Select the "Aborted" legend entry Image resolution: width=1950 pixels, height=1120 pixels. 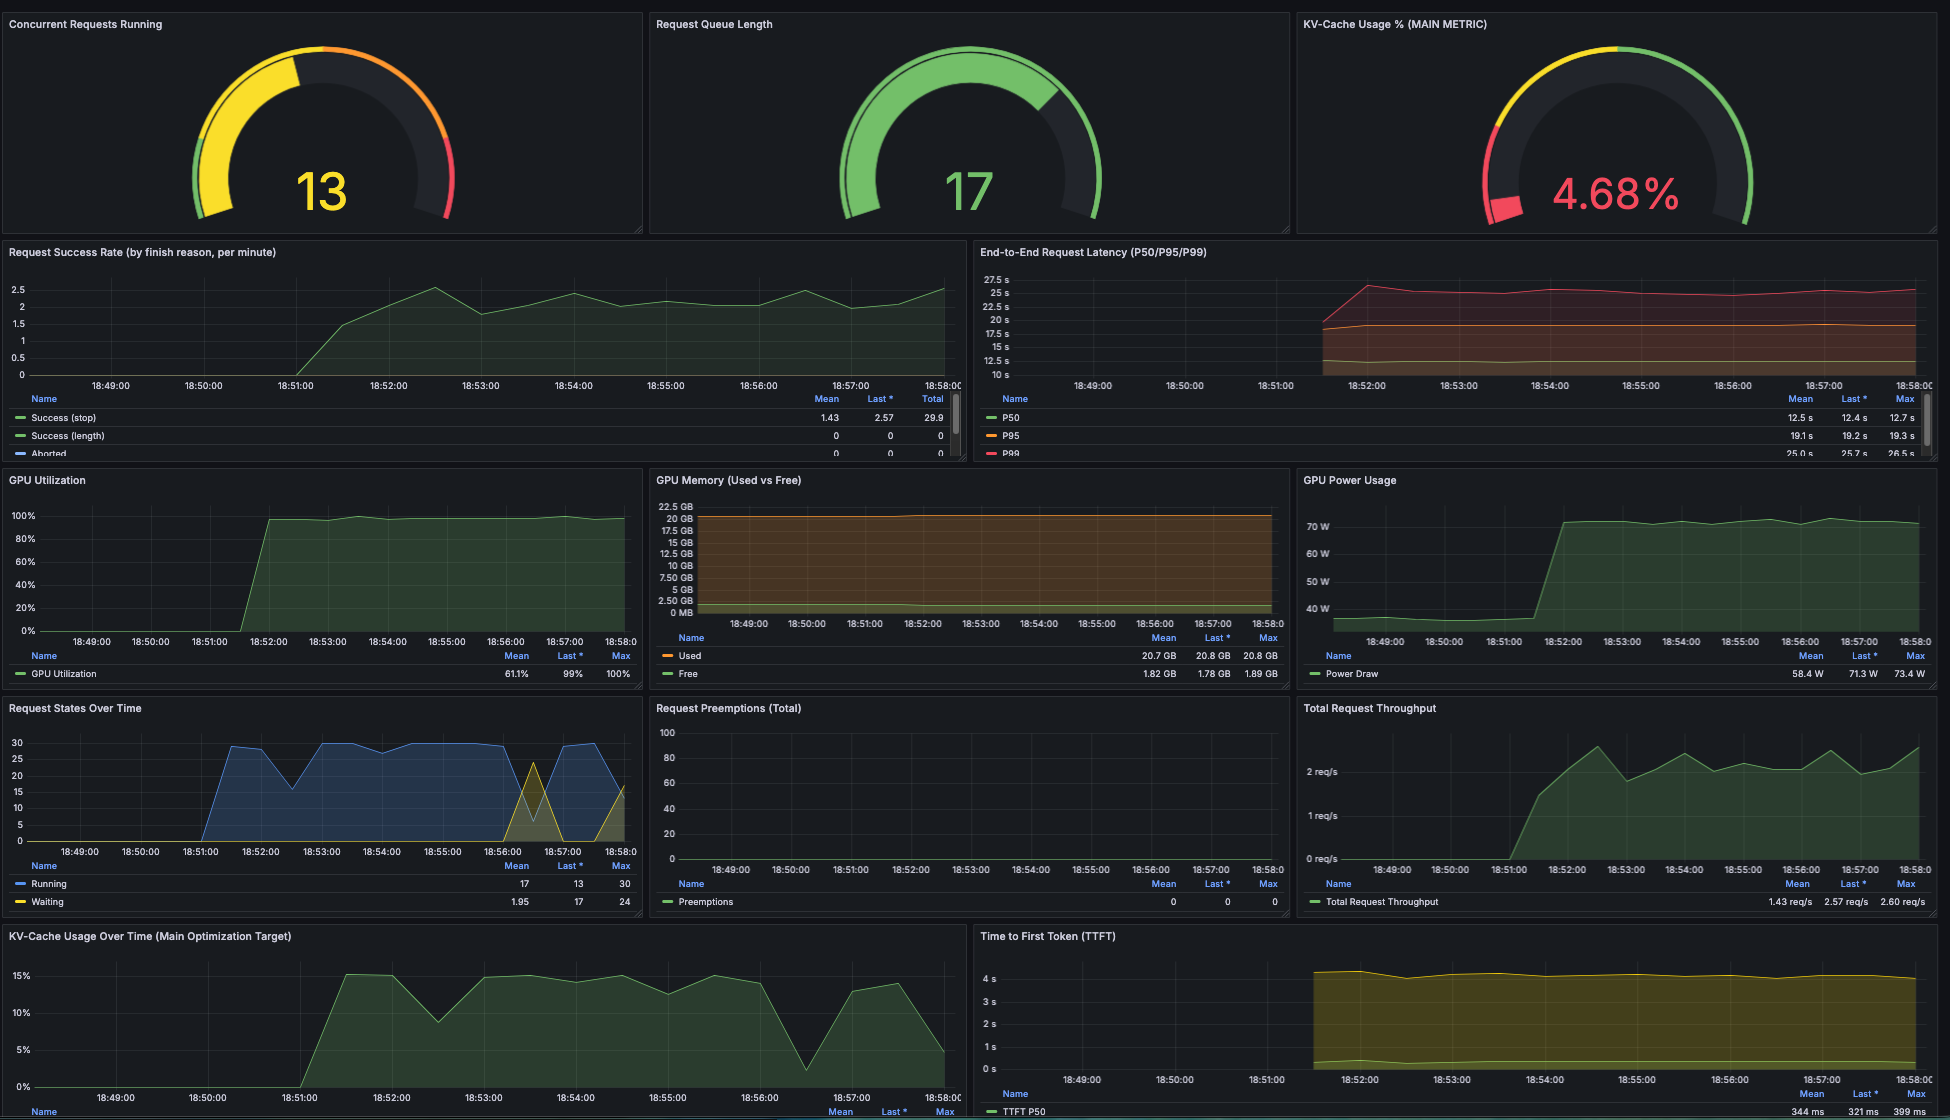(x=48, y=453)
